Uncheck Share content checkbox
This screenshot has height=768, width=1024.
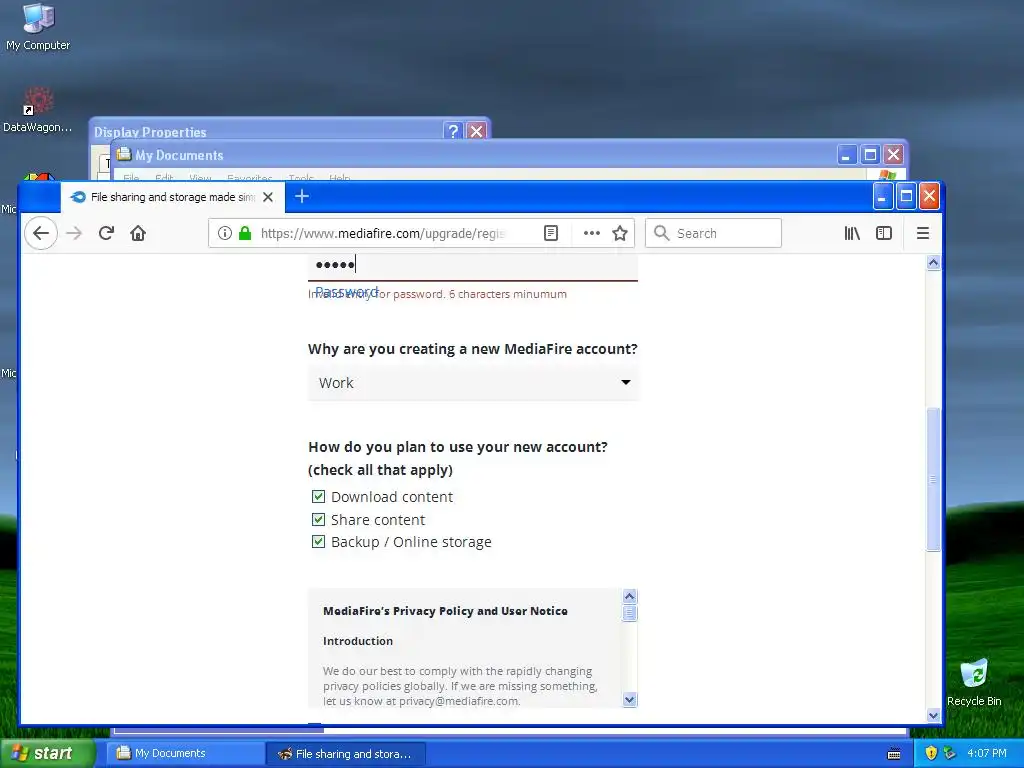tap(318, 519)
